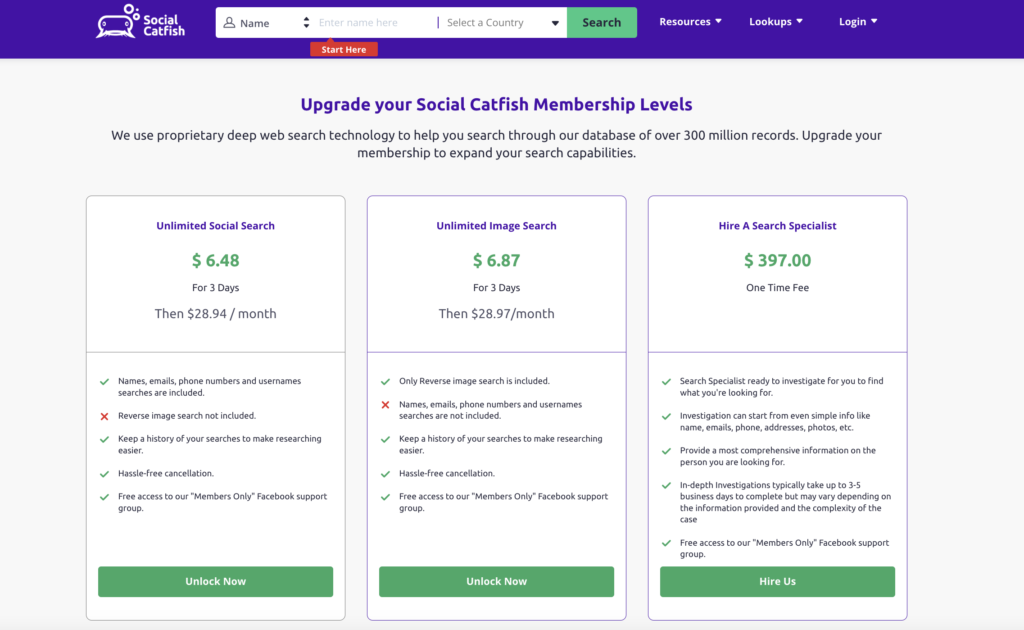The height and width of the screenshot is (630, 1024).
Task: Click the checkmark beside Only Reverse image search is included
Action: (387, 381)
